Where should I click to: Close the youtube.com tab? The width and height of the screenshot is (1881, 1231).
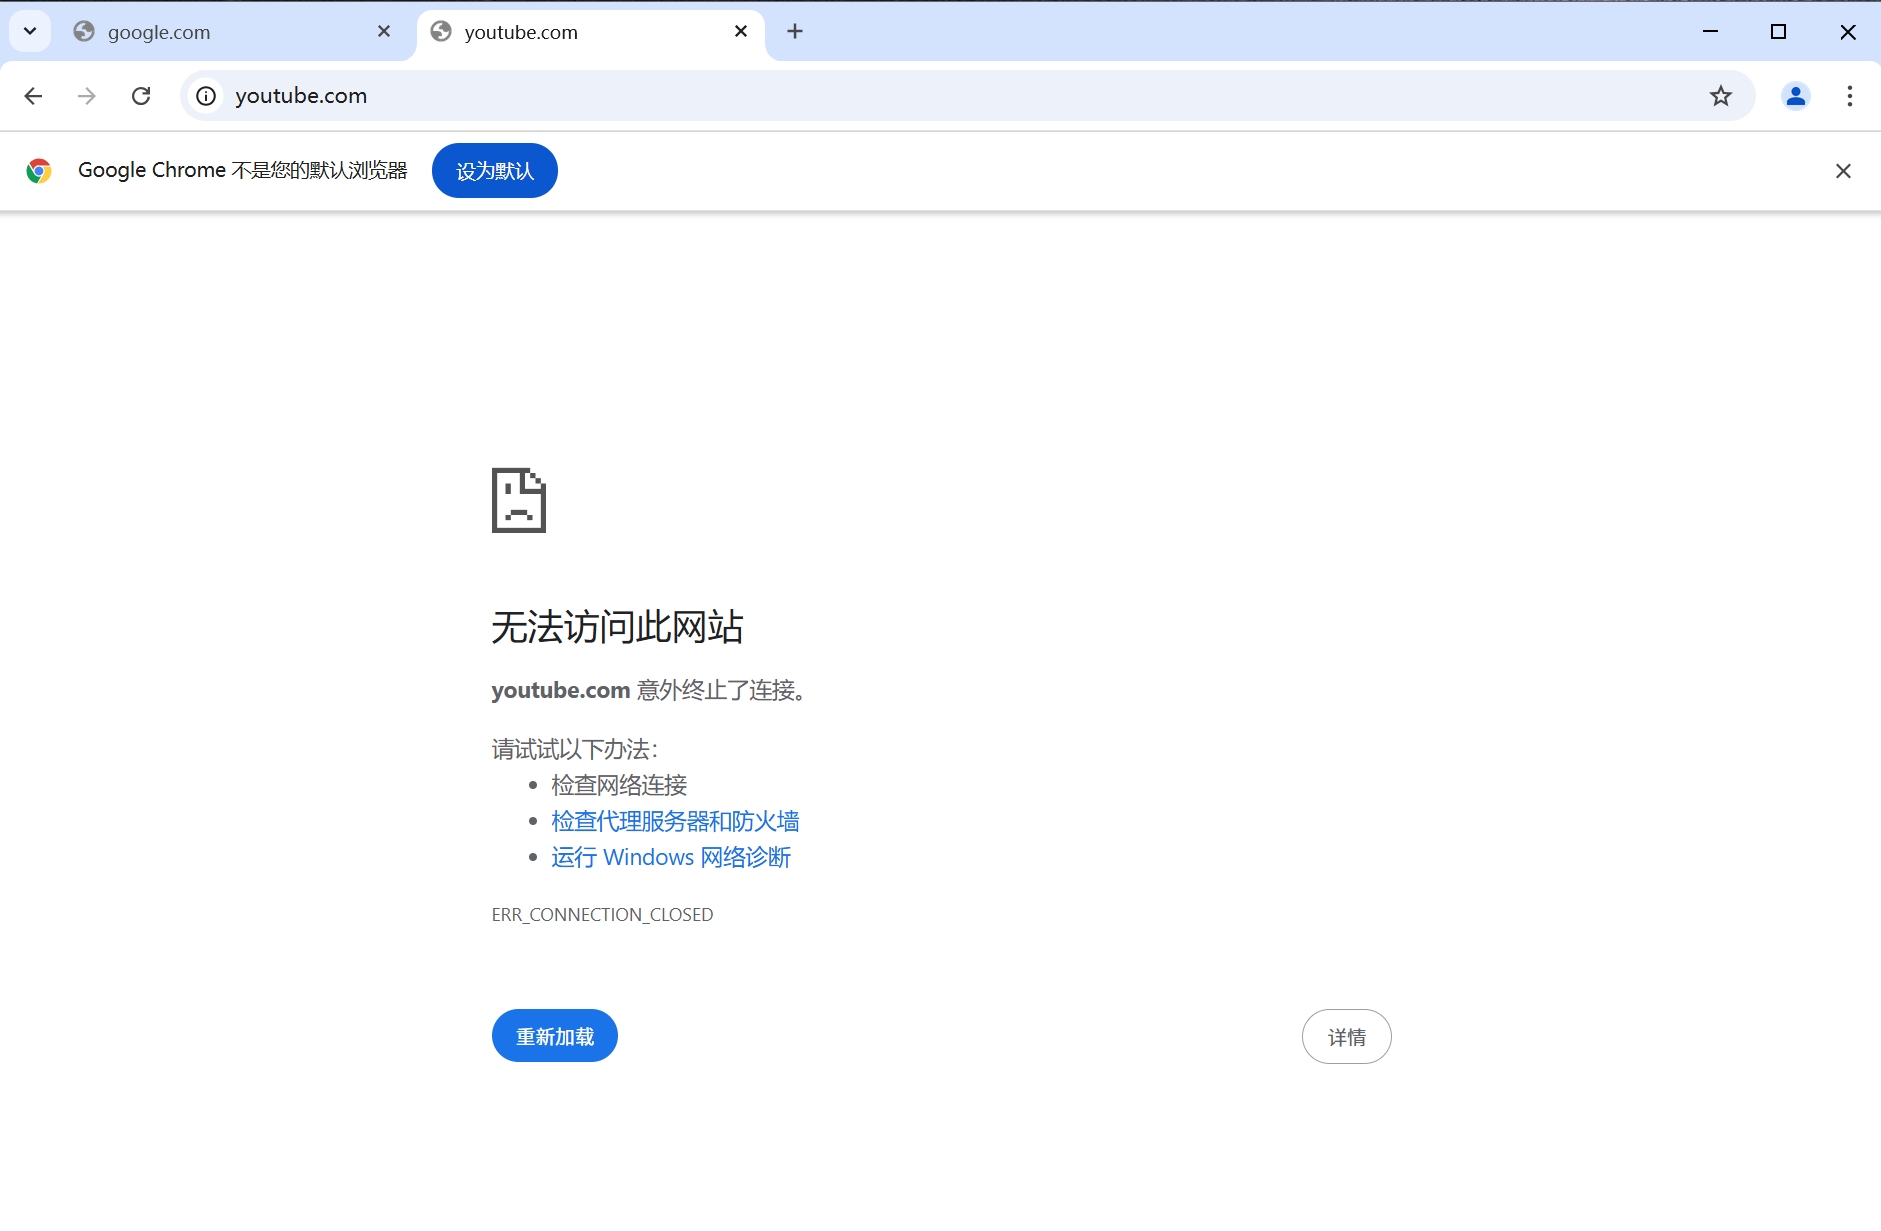(741, 31)
